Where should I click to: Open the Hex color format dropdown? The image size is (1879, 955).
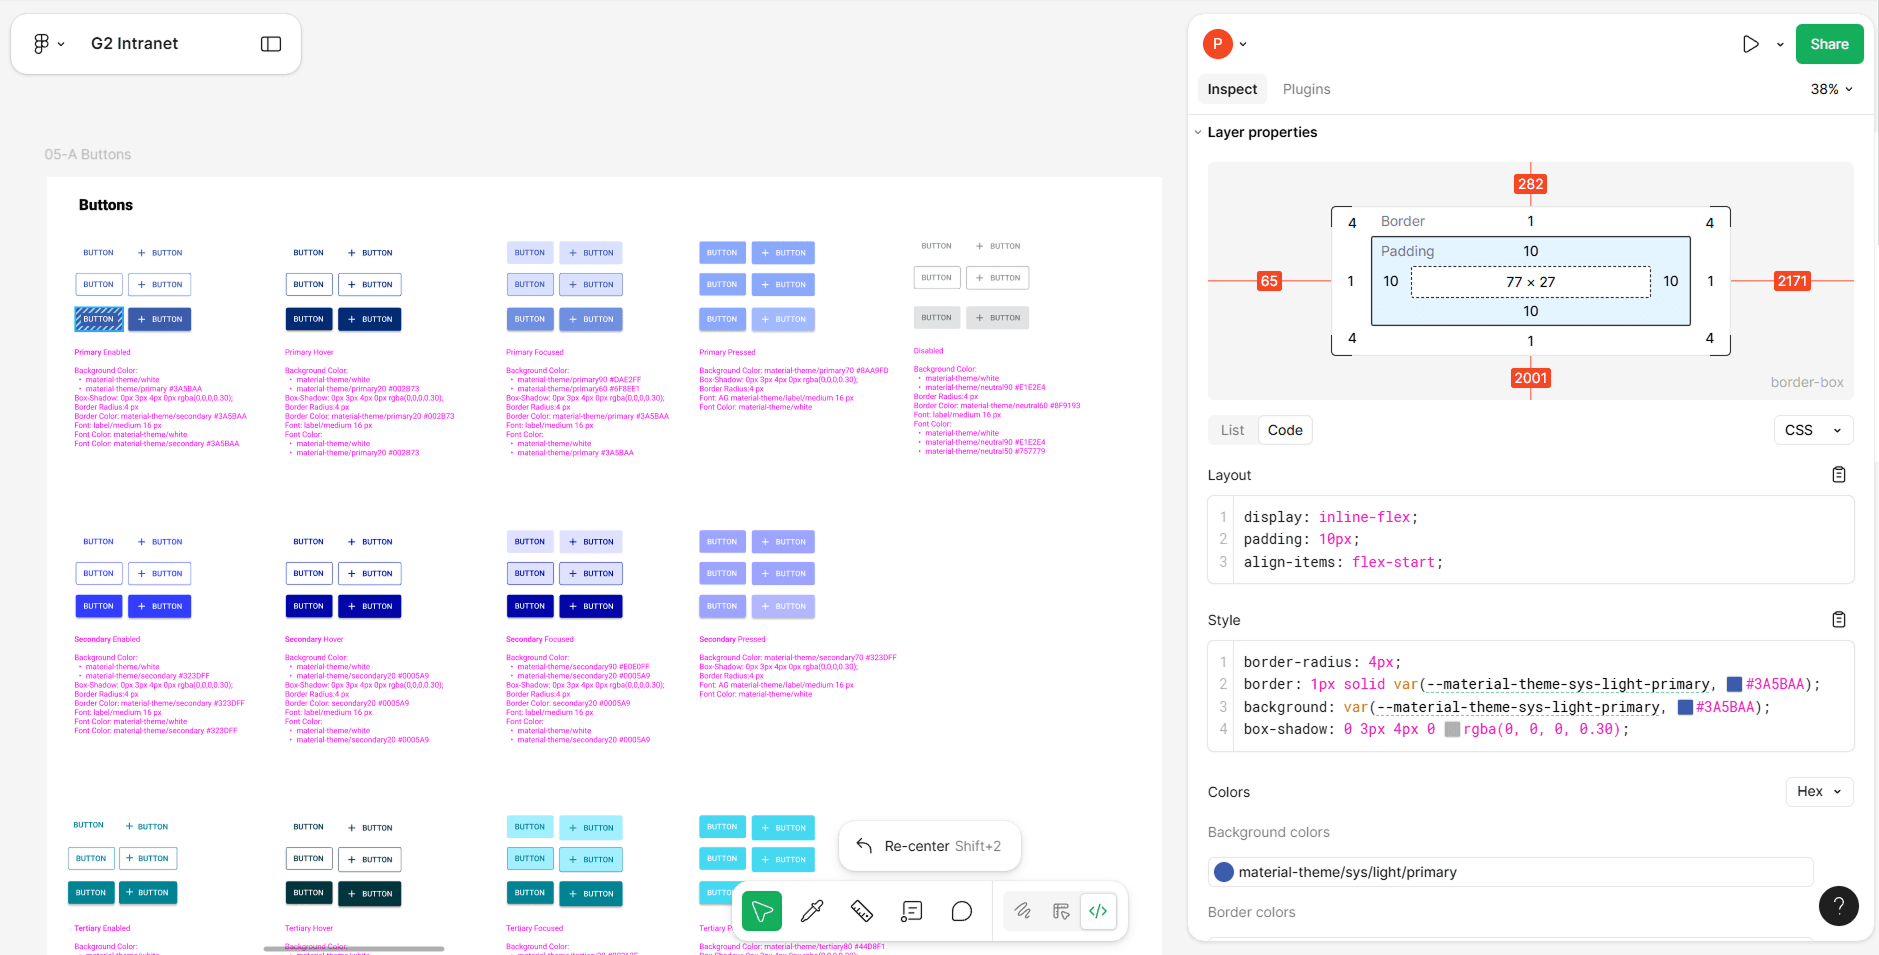point(1819,791)
